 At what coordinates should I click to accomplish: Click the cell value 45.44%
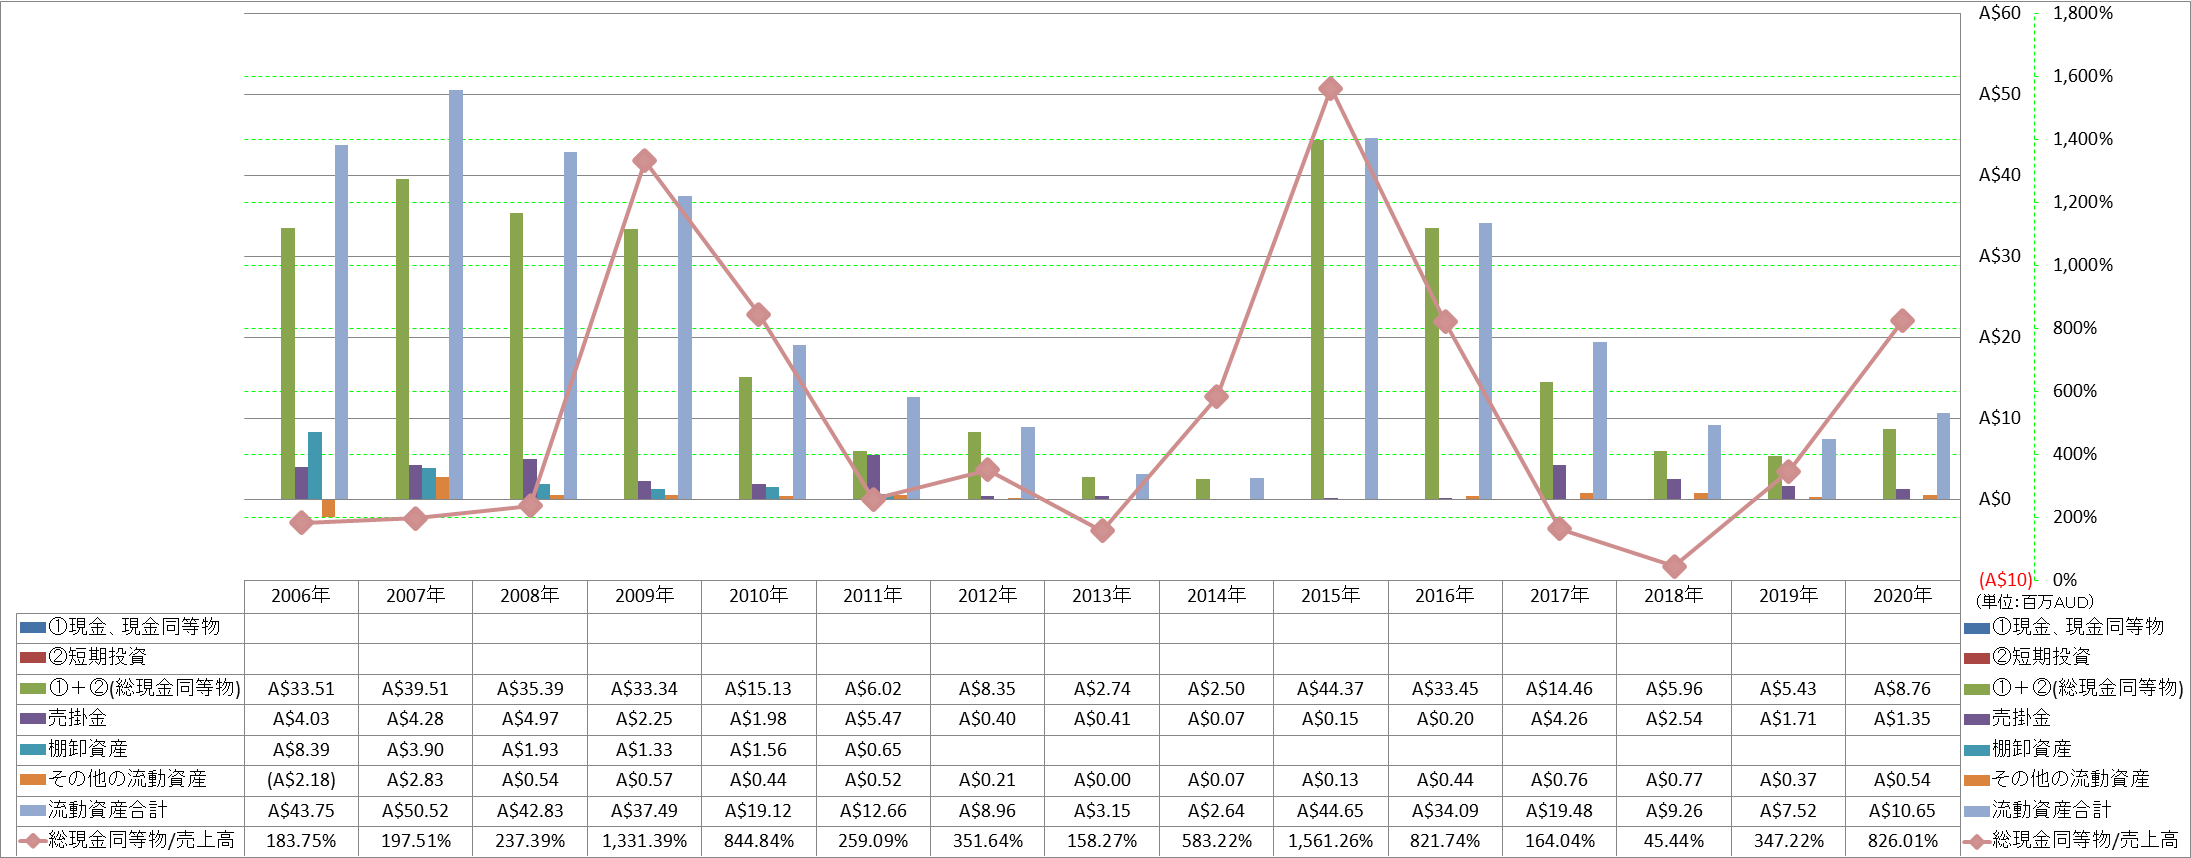[x=1674, y=841]
